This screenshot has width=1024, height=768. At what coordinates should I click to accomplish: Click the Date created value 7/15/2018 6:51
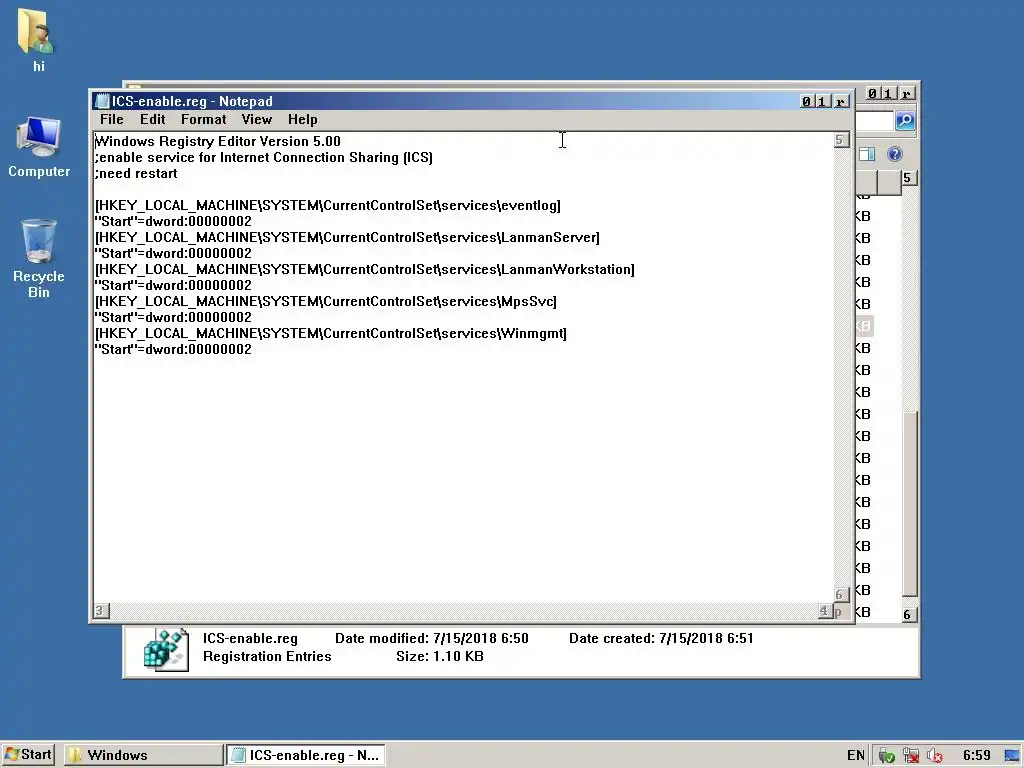pos(707,639)
